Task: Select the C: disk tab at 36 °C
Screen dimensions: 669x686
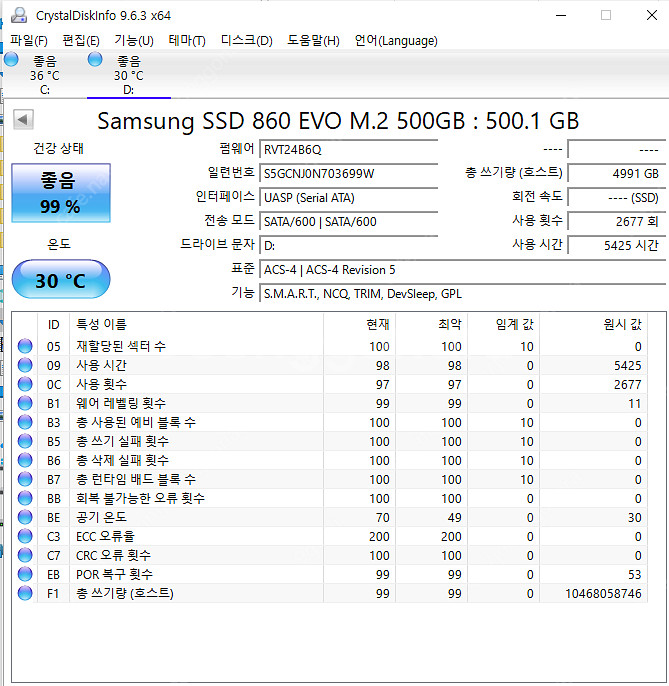Action: [44, 74]
